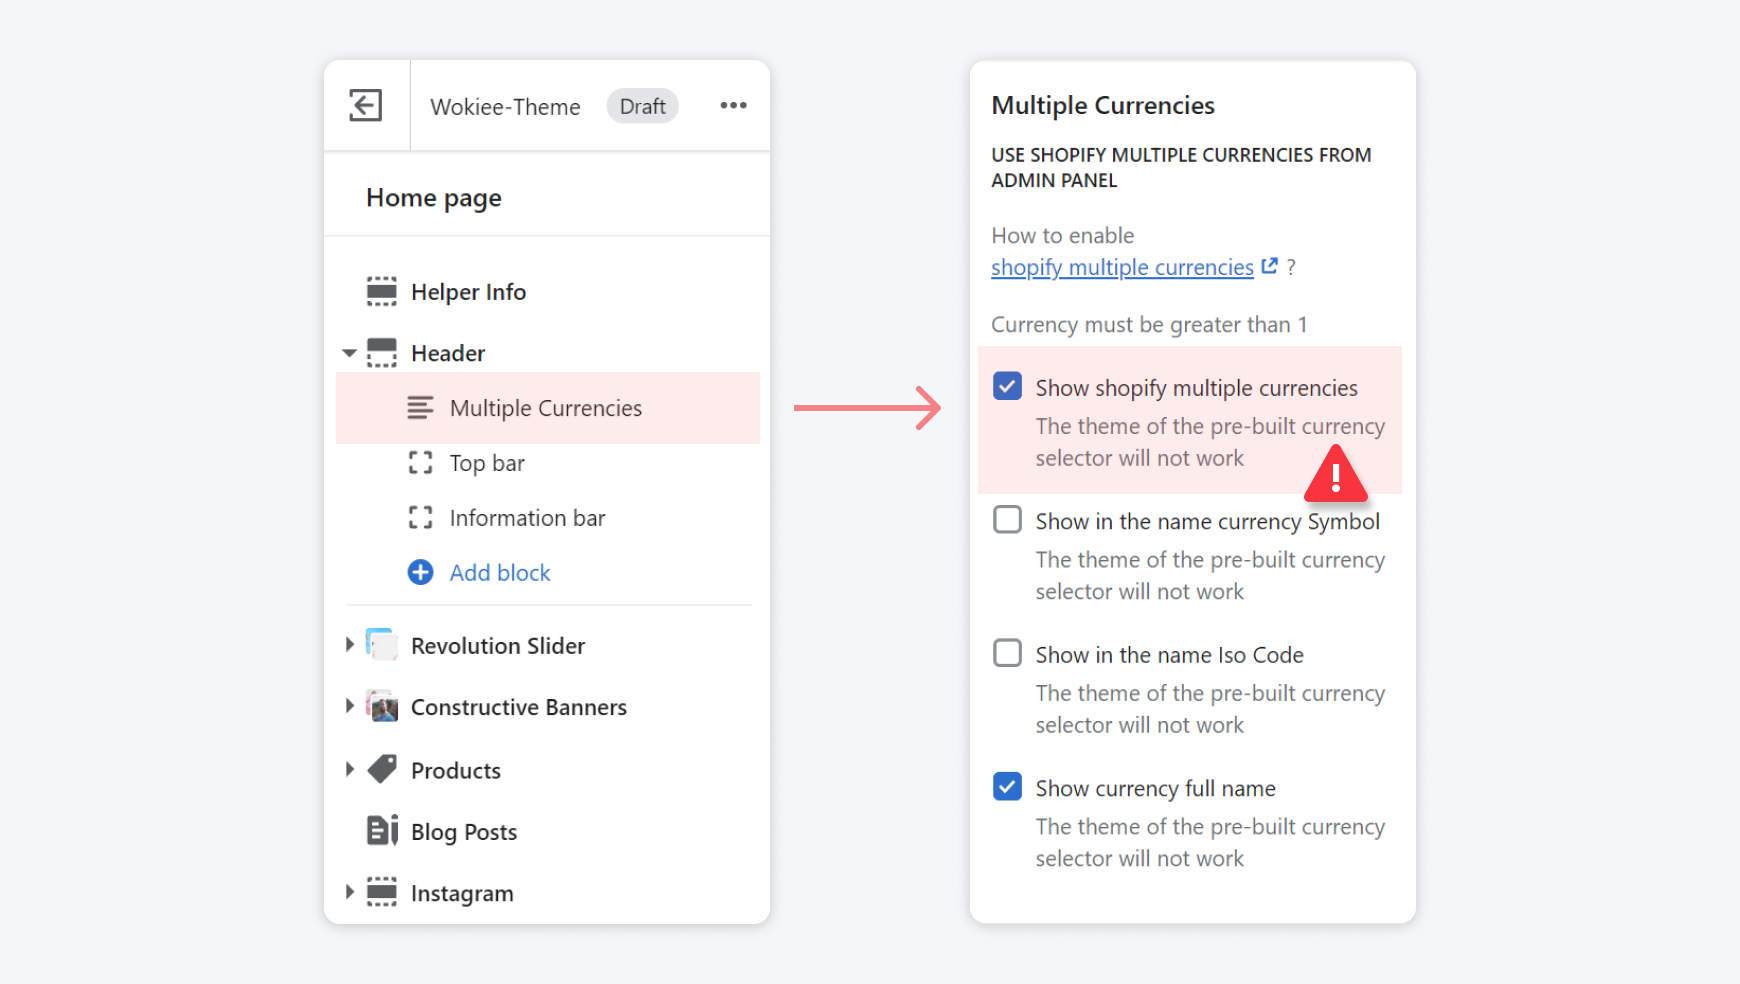Image resolution: width=1740 pixels, height=984 pixels.
Task: Expand the Revolution Slider section
Action: tap(349, 645)
